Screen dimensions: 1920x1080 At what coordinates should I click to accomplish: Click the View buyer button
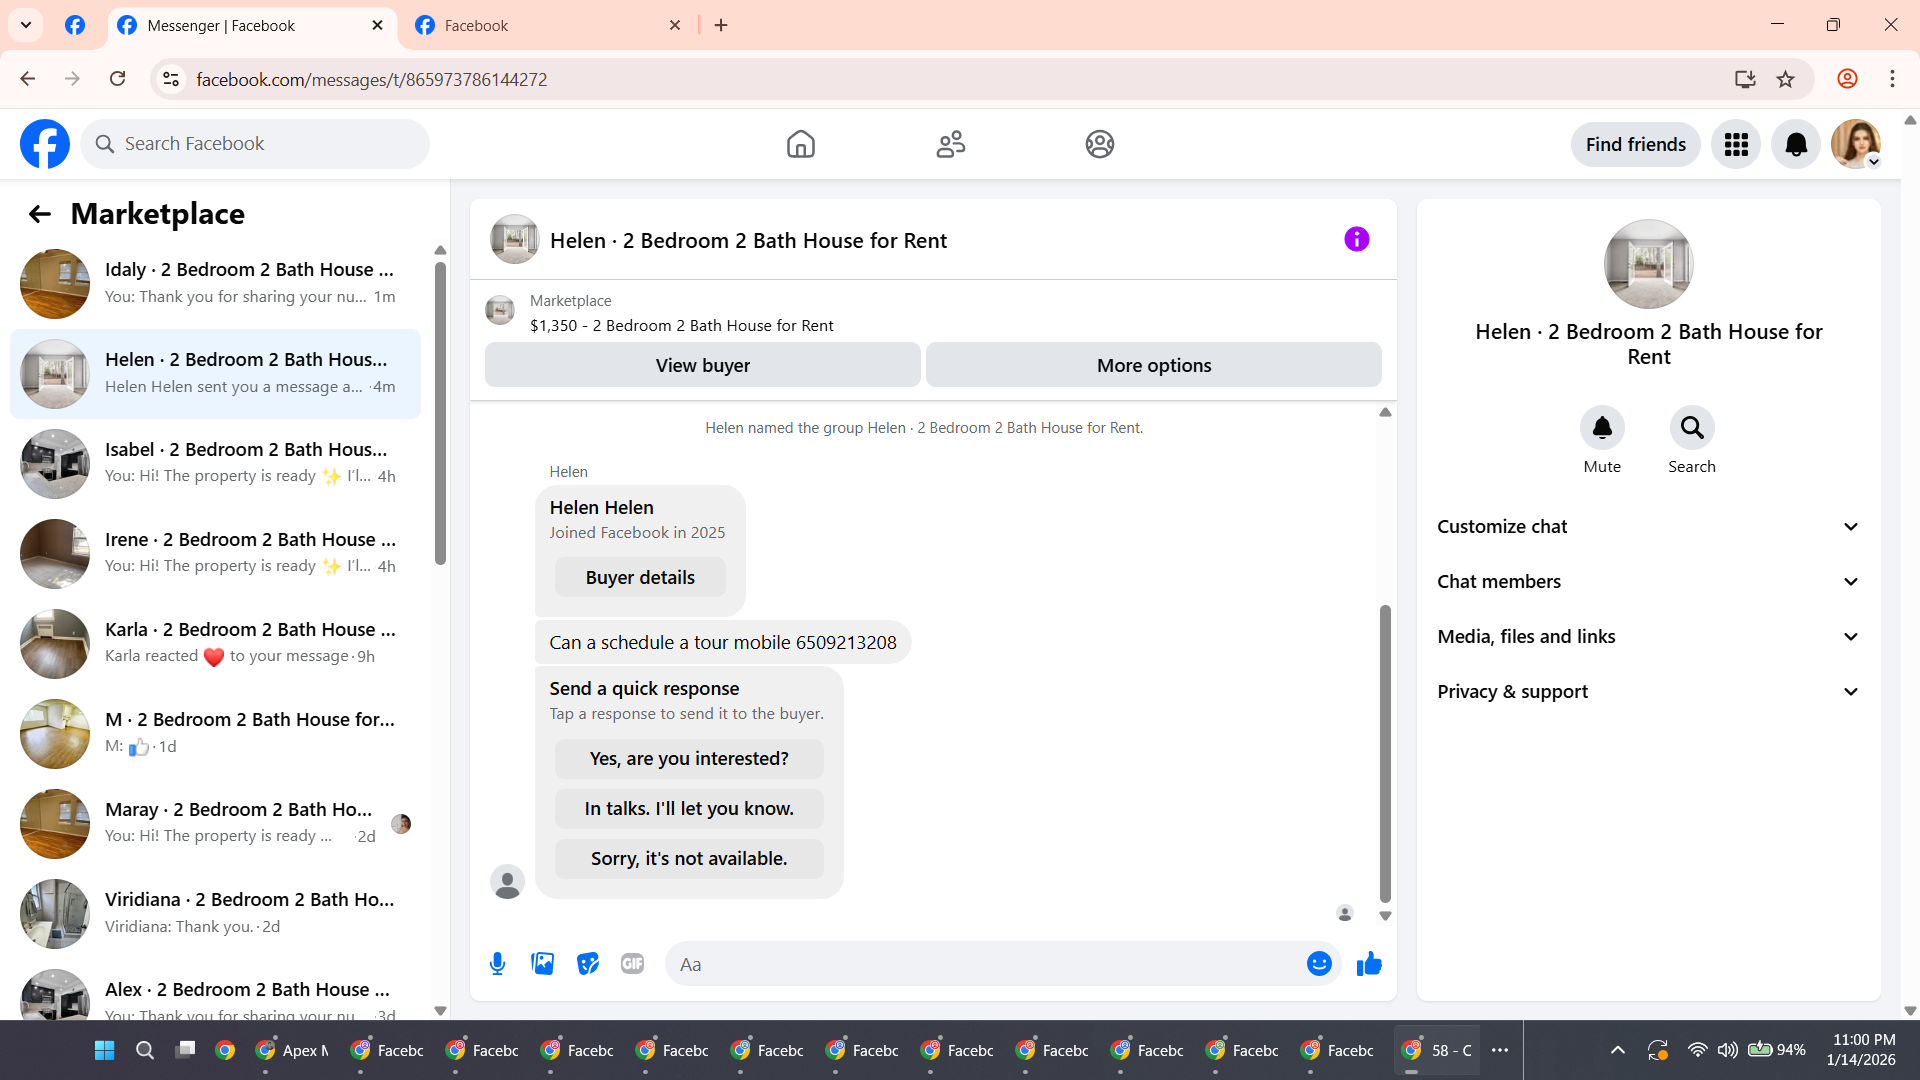[x=702, y=366]
